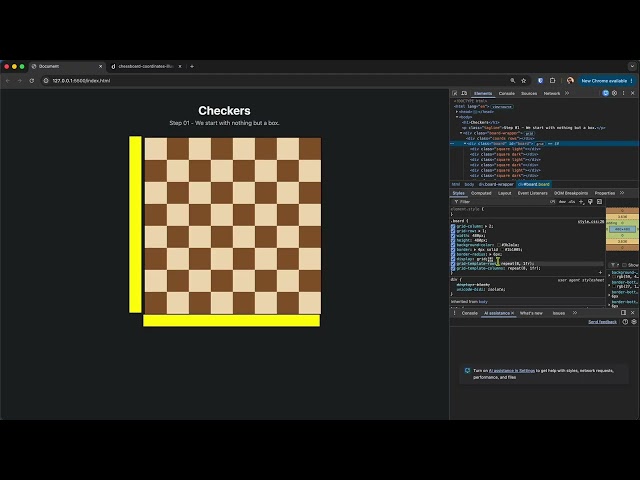
Task: Uncheck the background-color property checkbox
Action: (x=453, y=245)
